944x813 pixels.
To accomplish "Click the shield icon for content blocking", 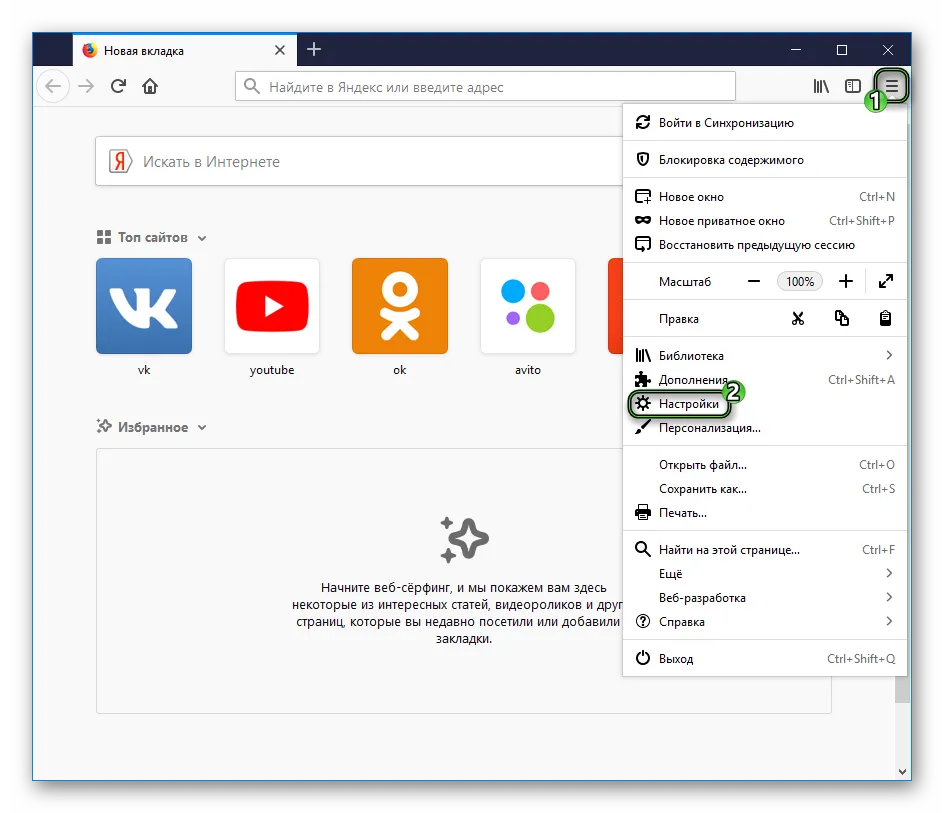I will tap(643, 159).
